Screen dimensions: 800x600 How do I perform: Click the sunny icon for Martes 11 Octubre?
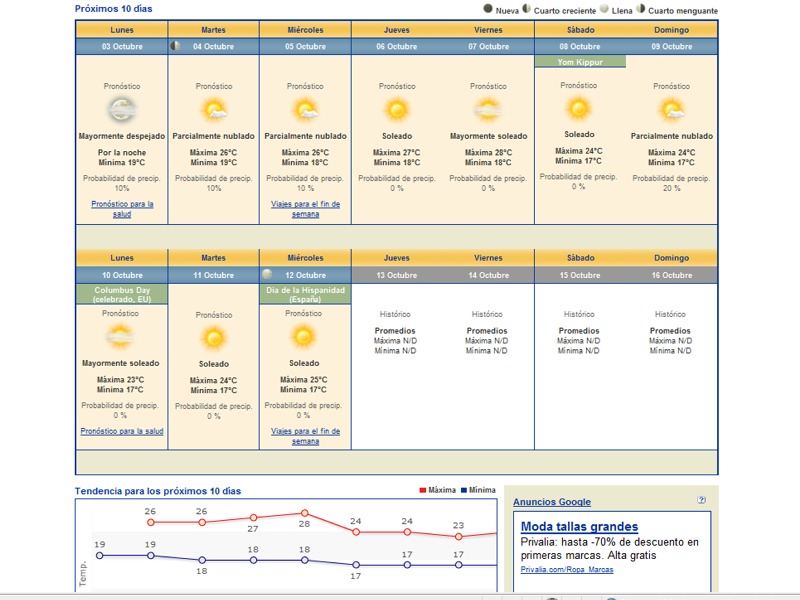click(213, 338)
